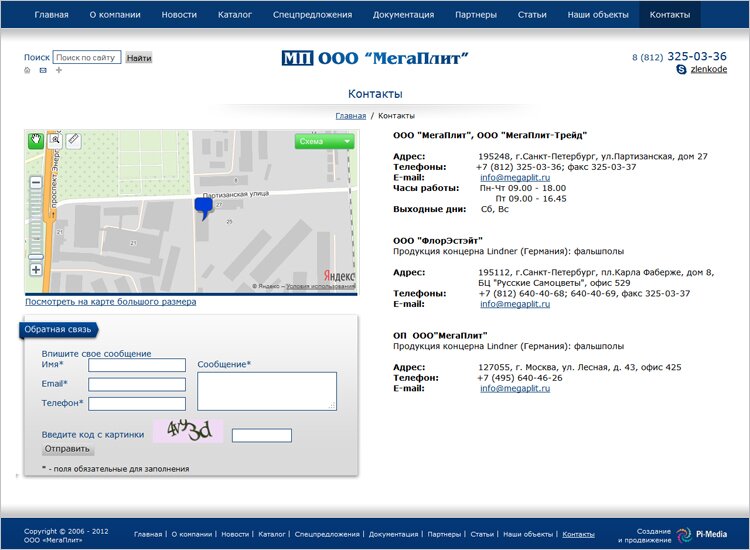Focus the Email input field
Viewport: 750px width, 550px height.
coord(137,385)
